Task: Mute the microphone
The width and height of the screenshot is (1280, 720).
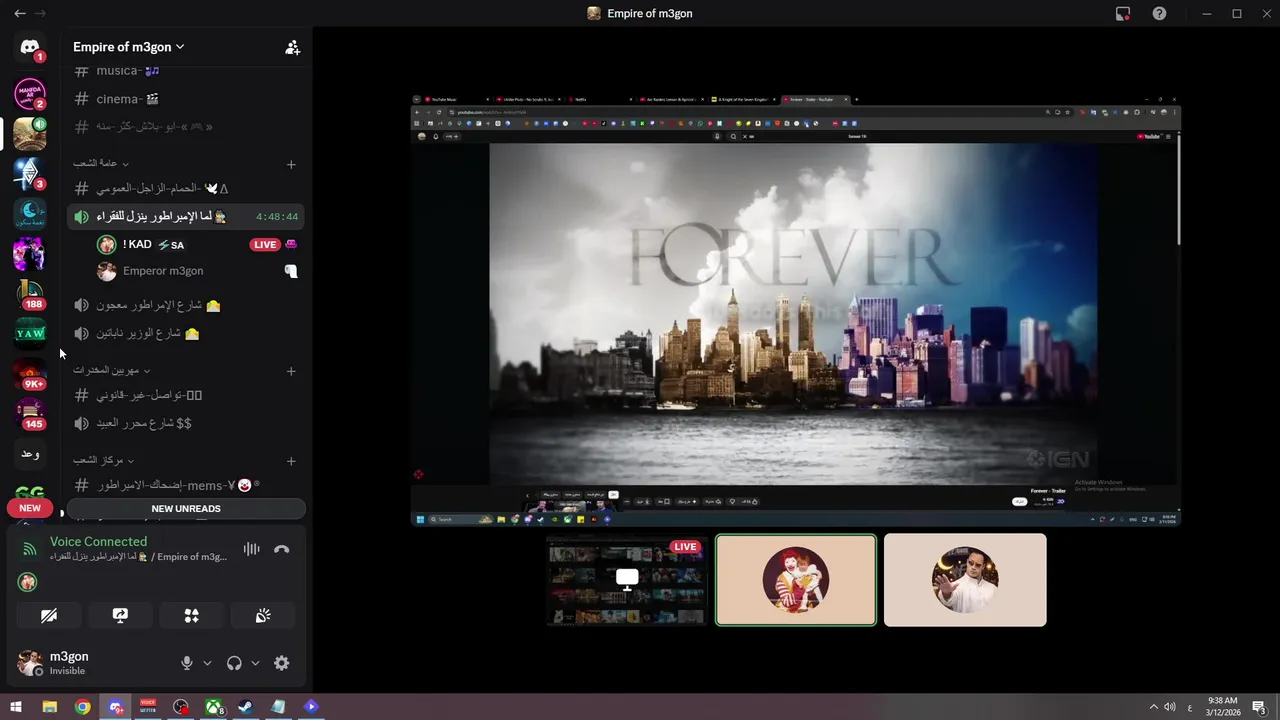Action: point(186,663)
